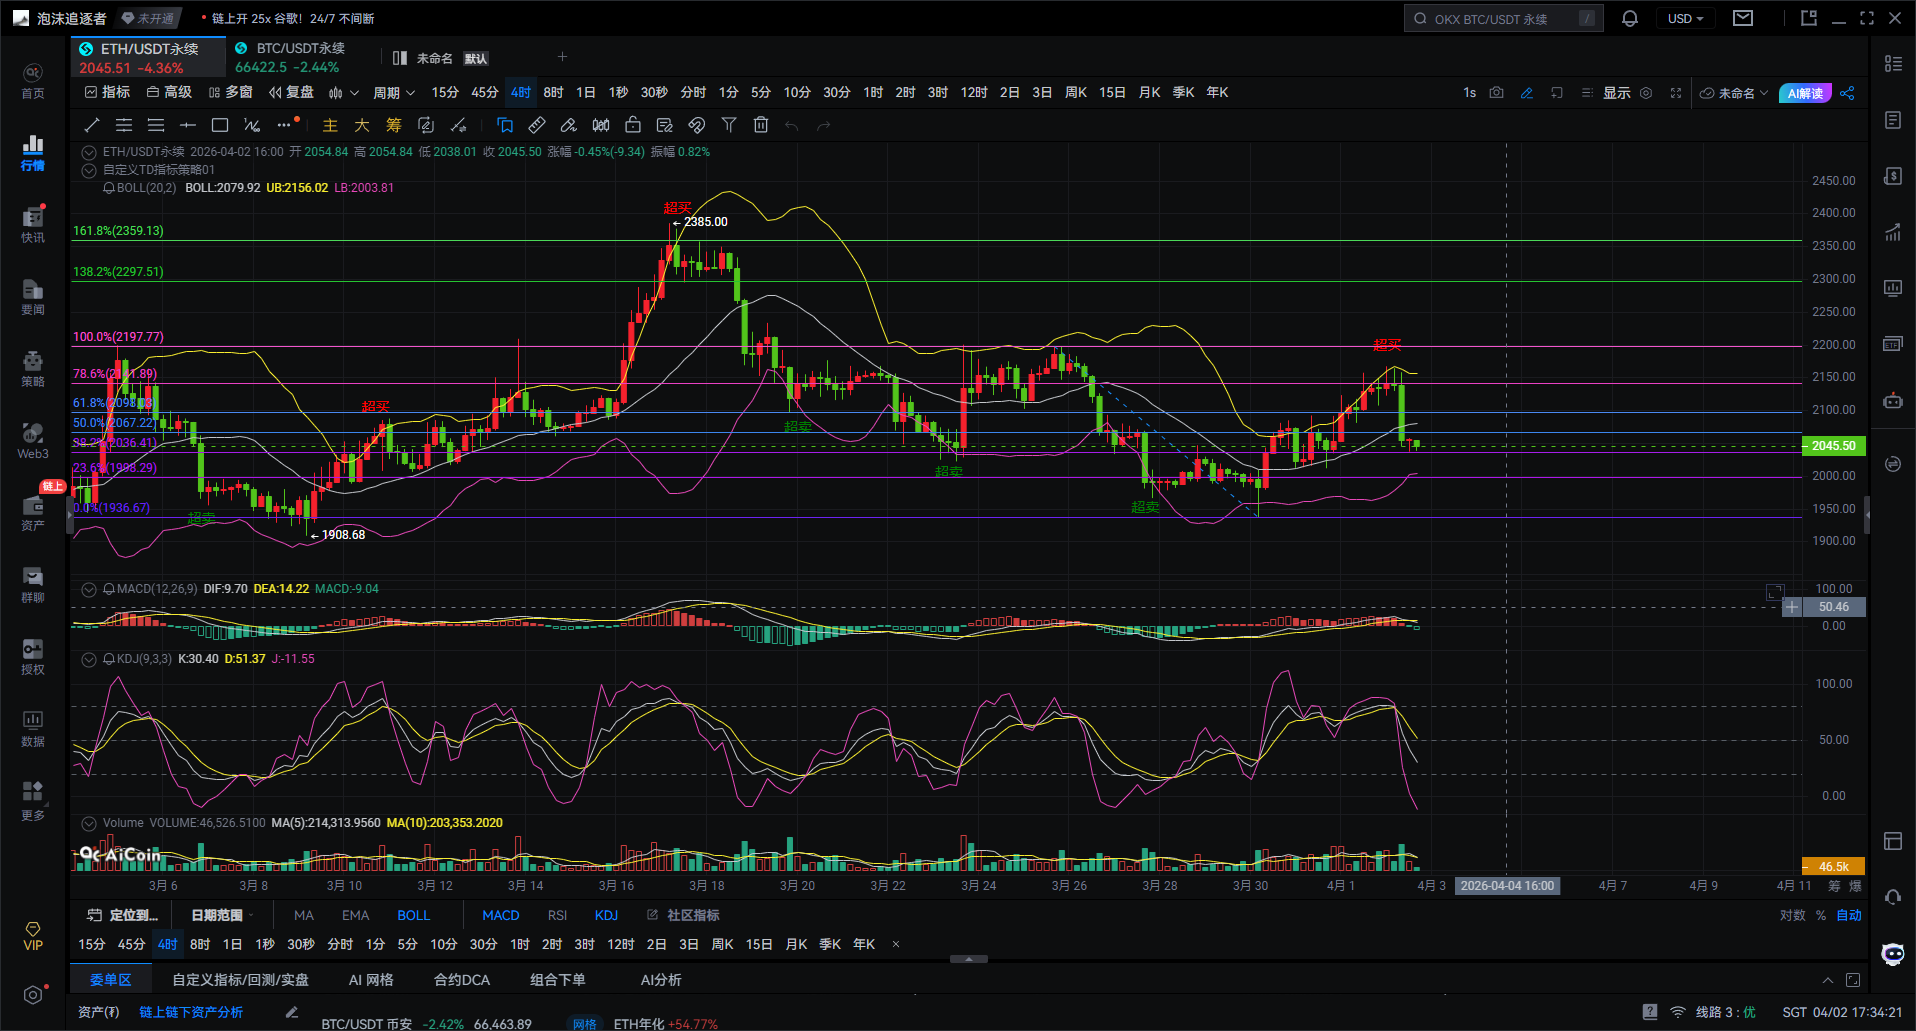Image resolution: width=1916 pixels, height=1031 pixels.
Task: Select the rectangle drawing tool
Action: pos(220,125)
